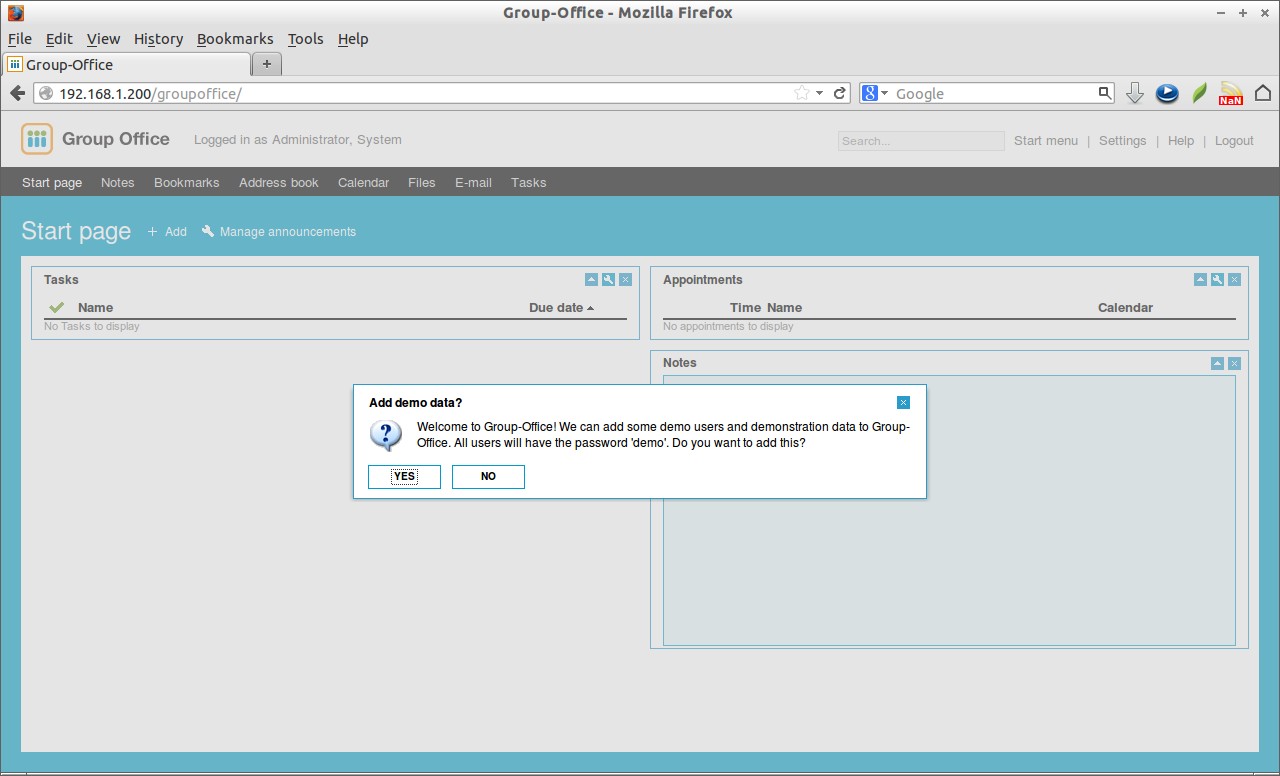Switch to the E-mail module tab

473,182
